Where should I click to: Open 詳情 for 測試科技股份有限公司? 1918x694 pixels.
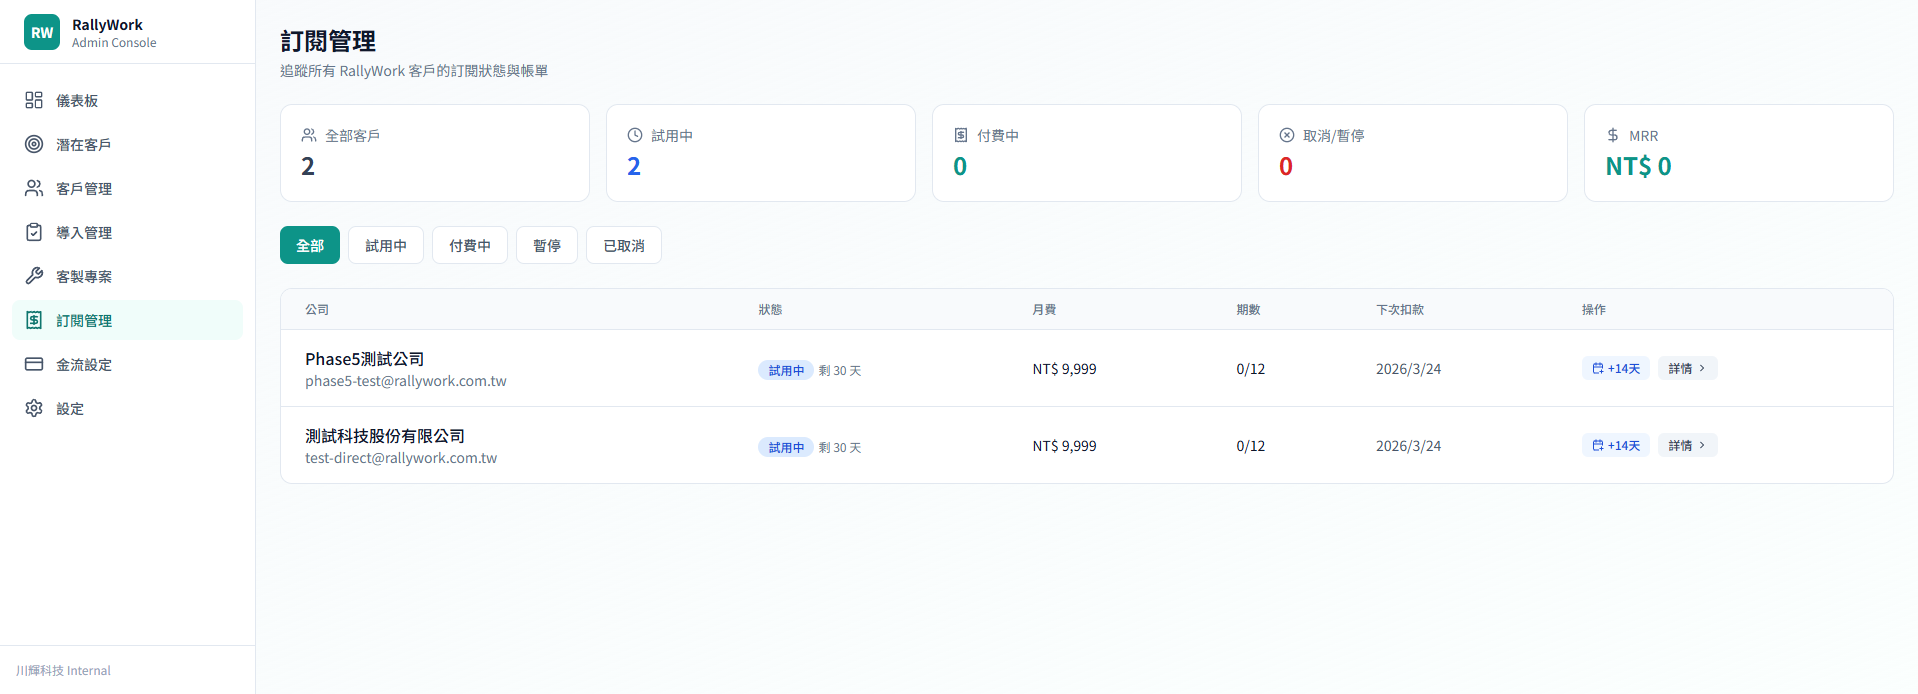[1688, 445]
